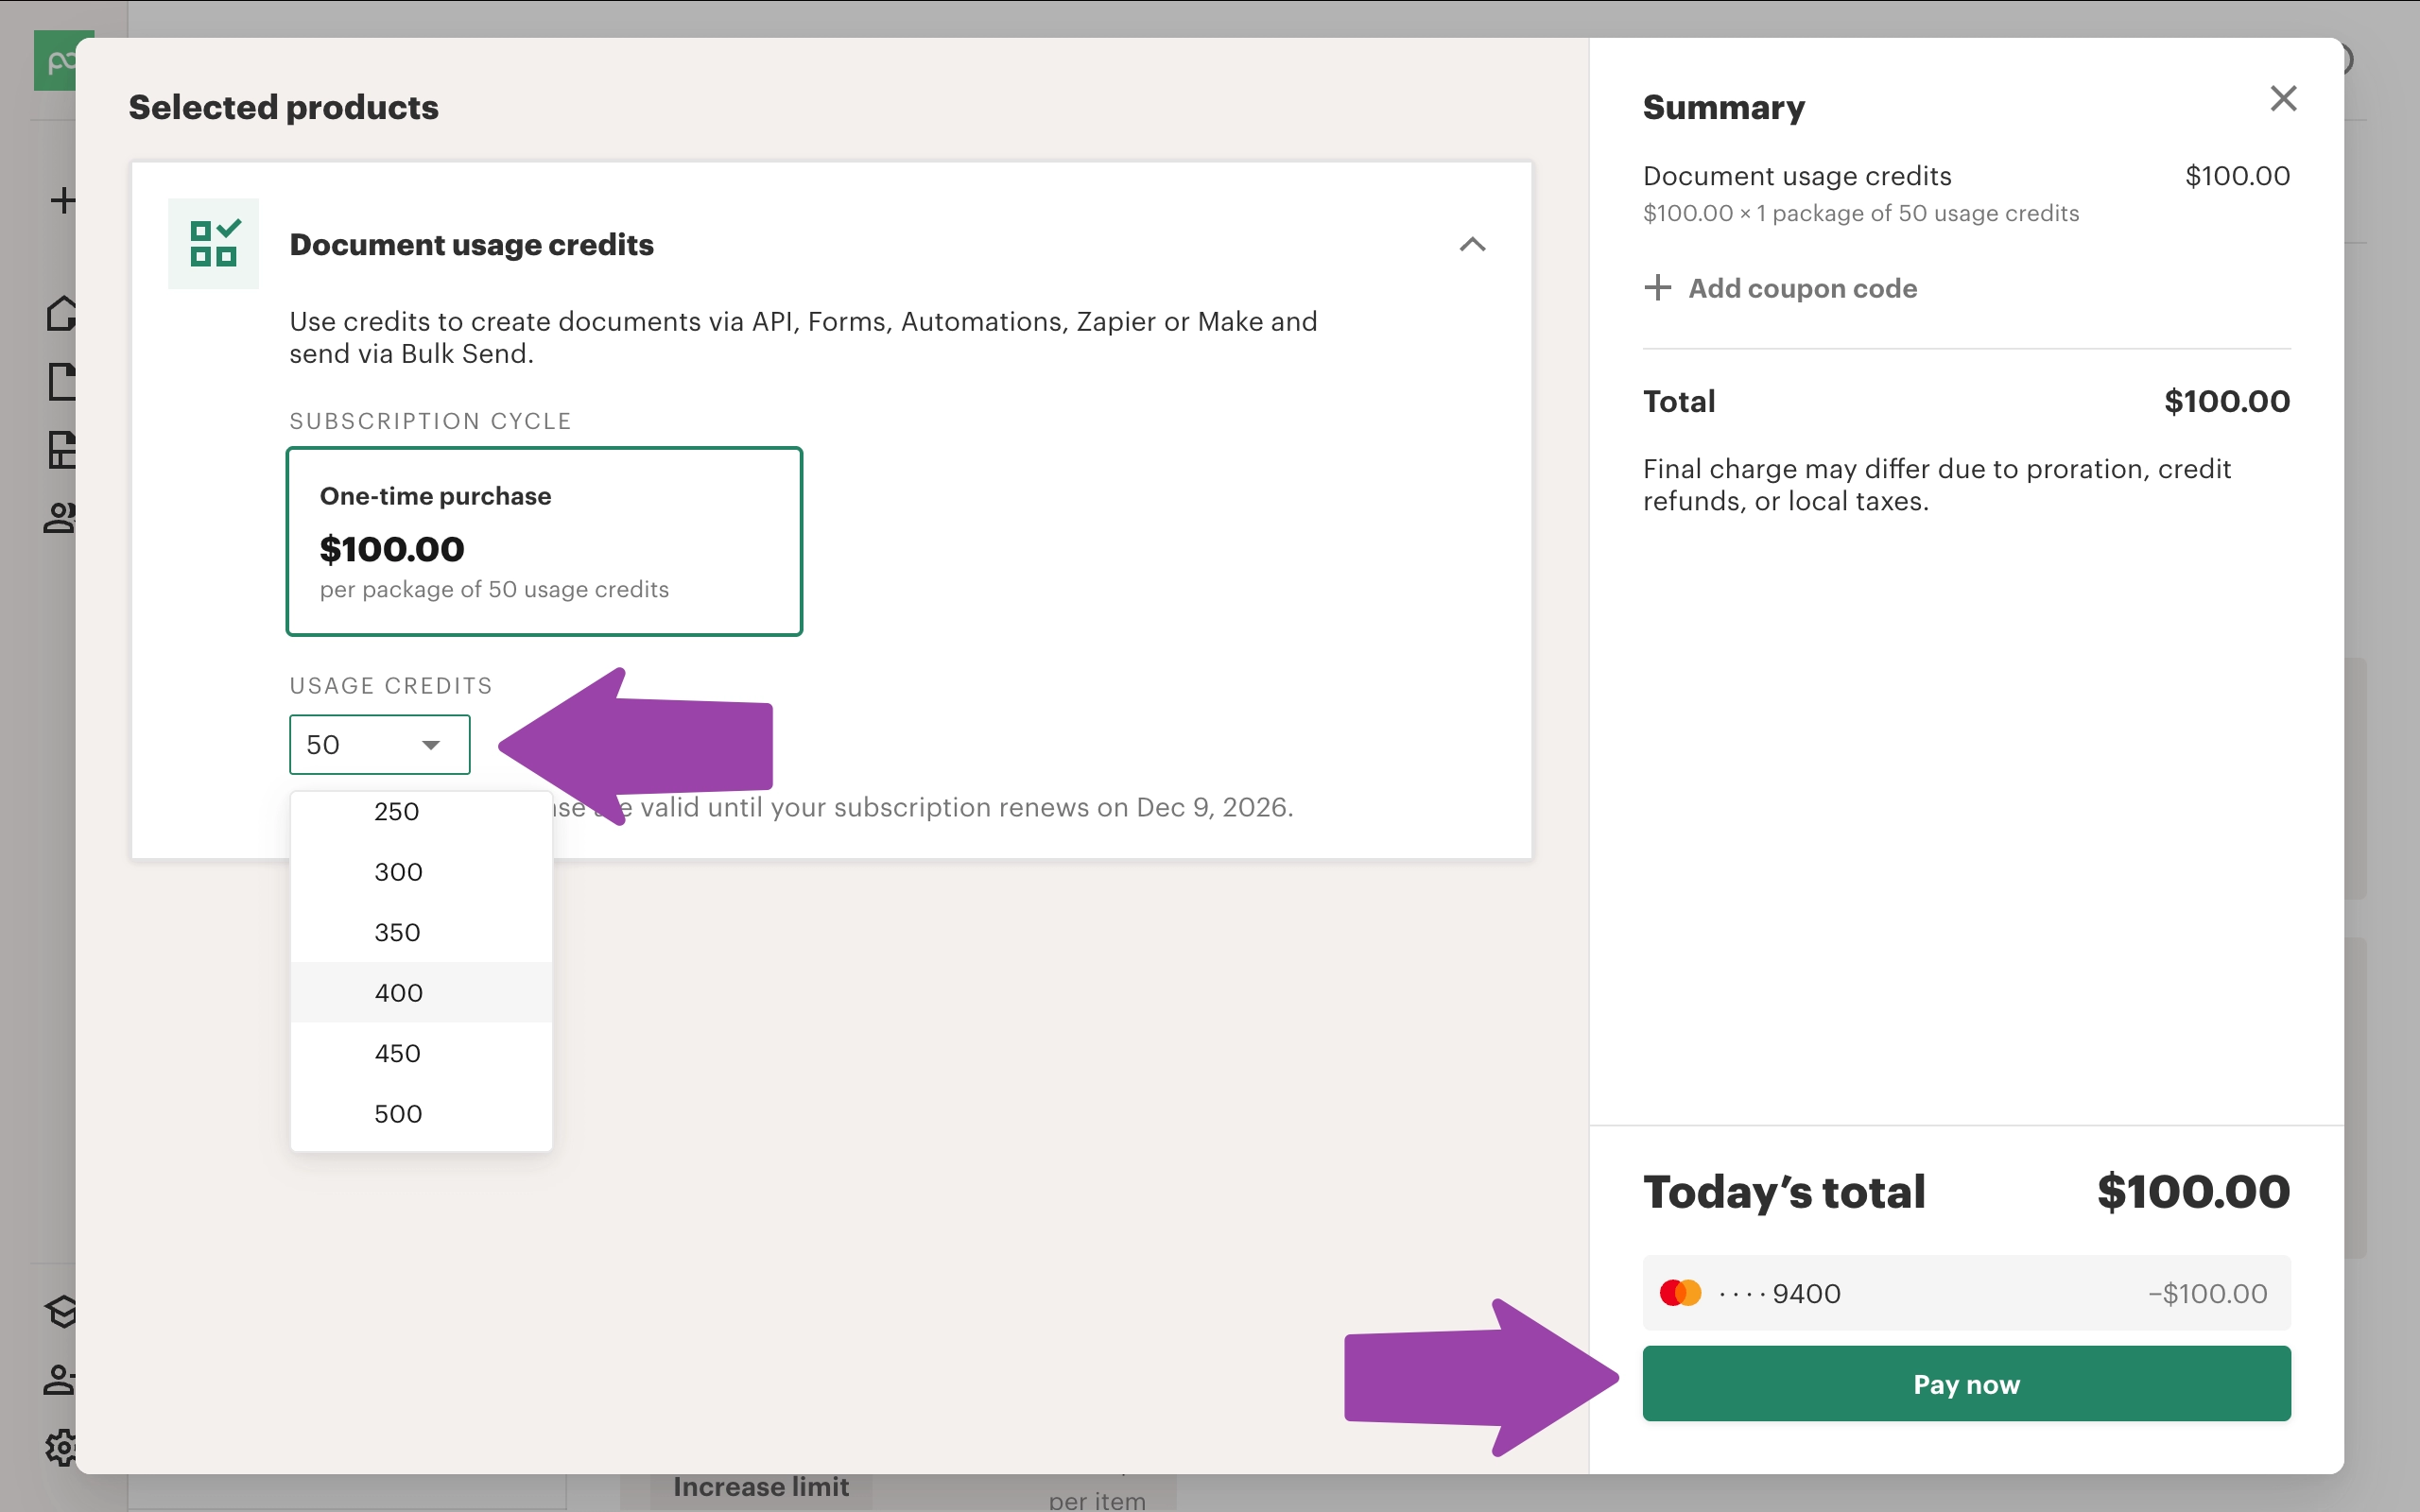Click Increase limit button in background page
This screenshot has width=2420, height=1512.
coord(761,1487)
